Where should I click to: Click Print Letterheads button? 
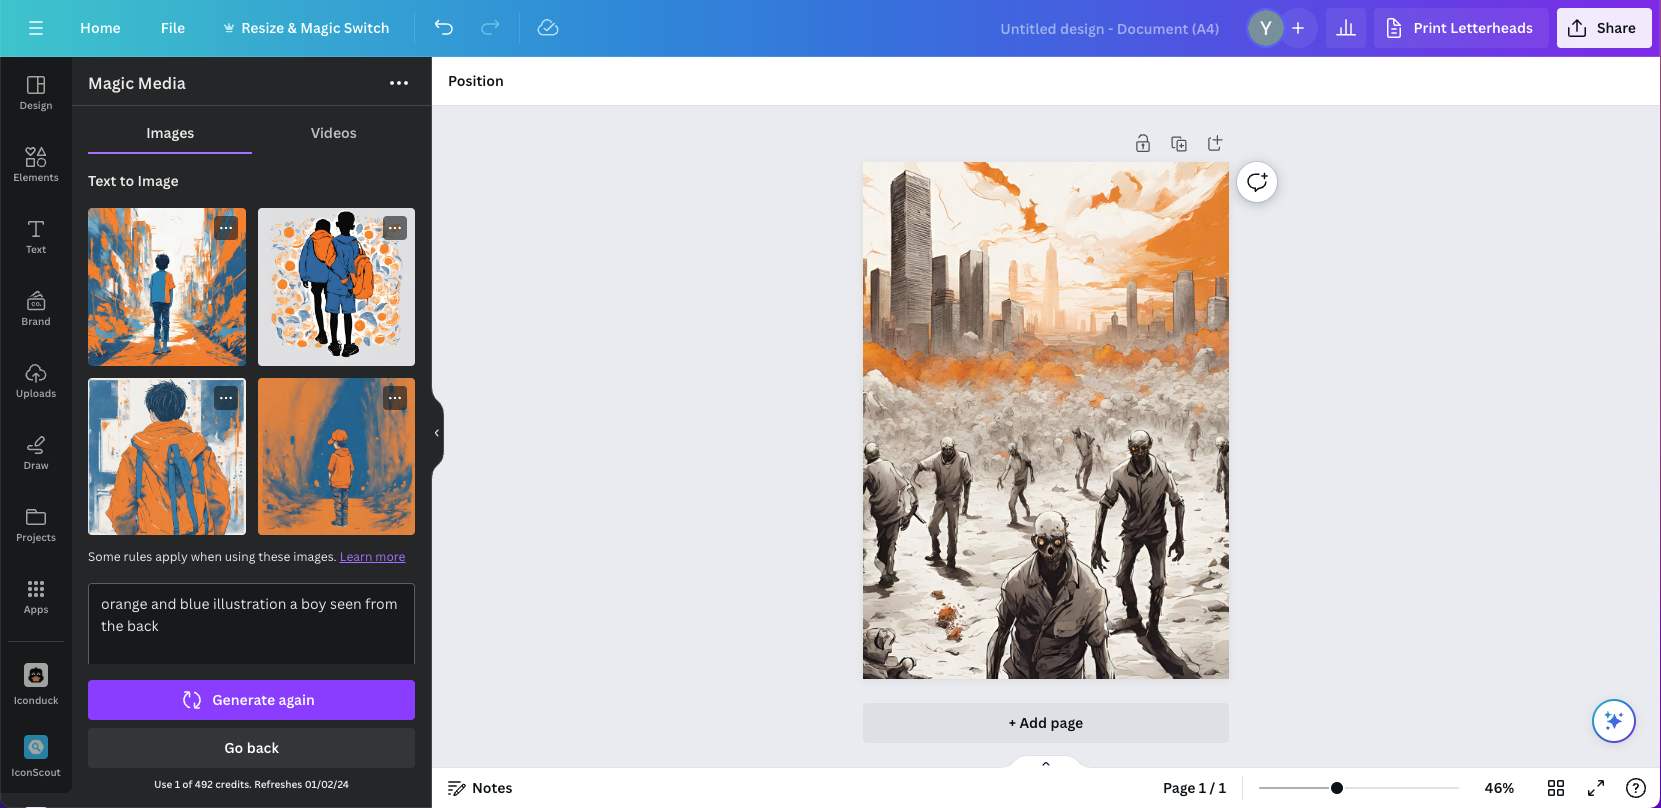coord(1461,28)
